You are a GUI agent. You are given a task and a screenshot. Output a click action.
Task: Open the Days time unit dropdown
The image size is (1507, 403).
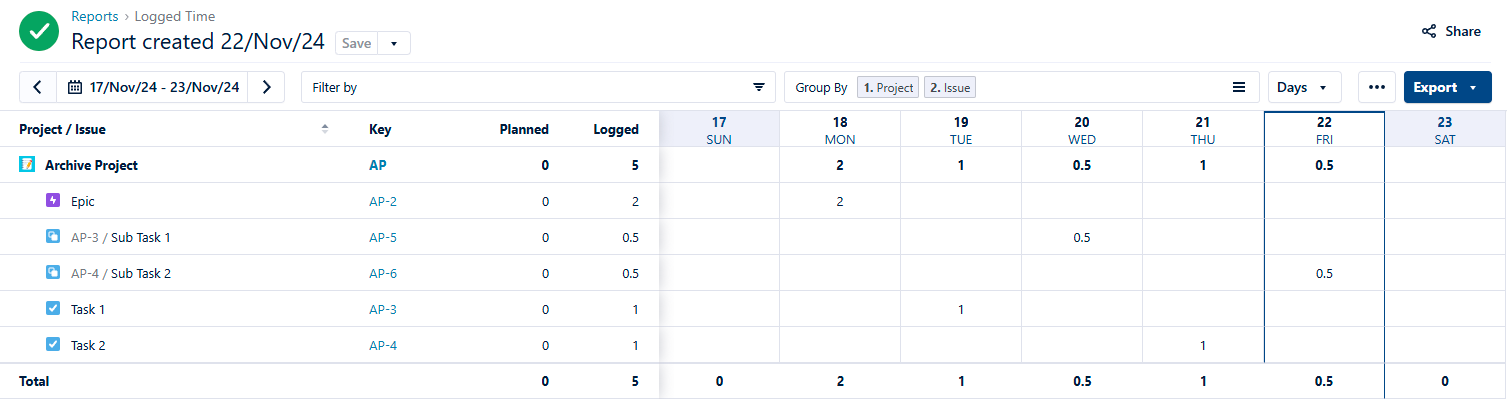click(1304, 87)
